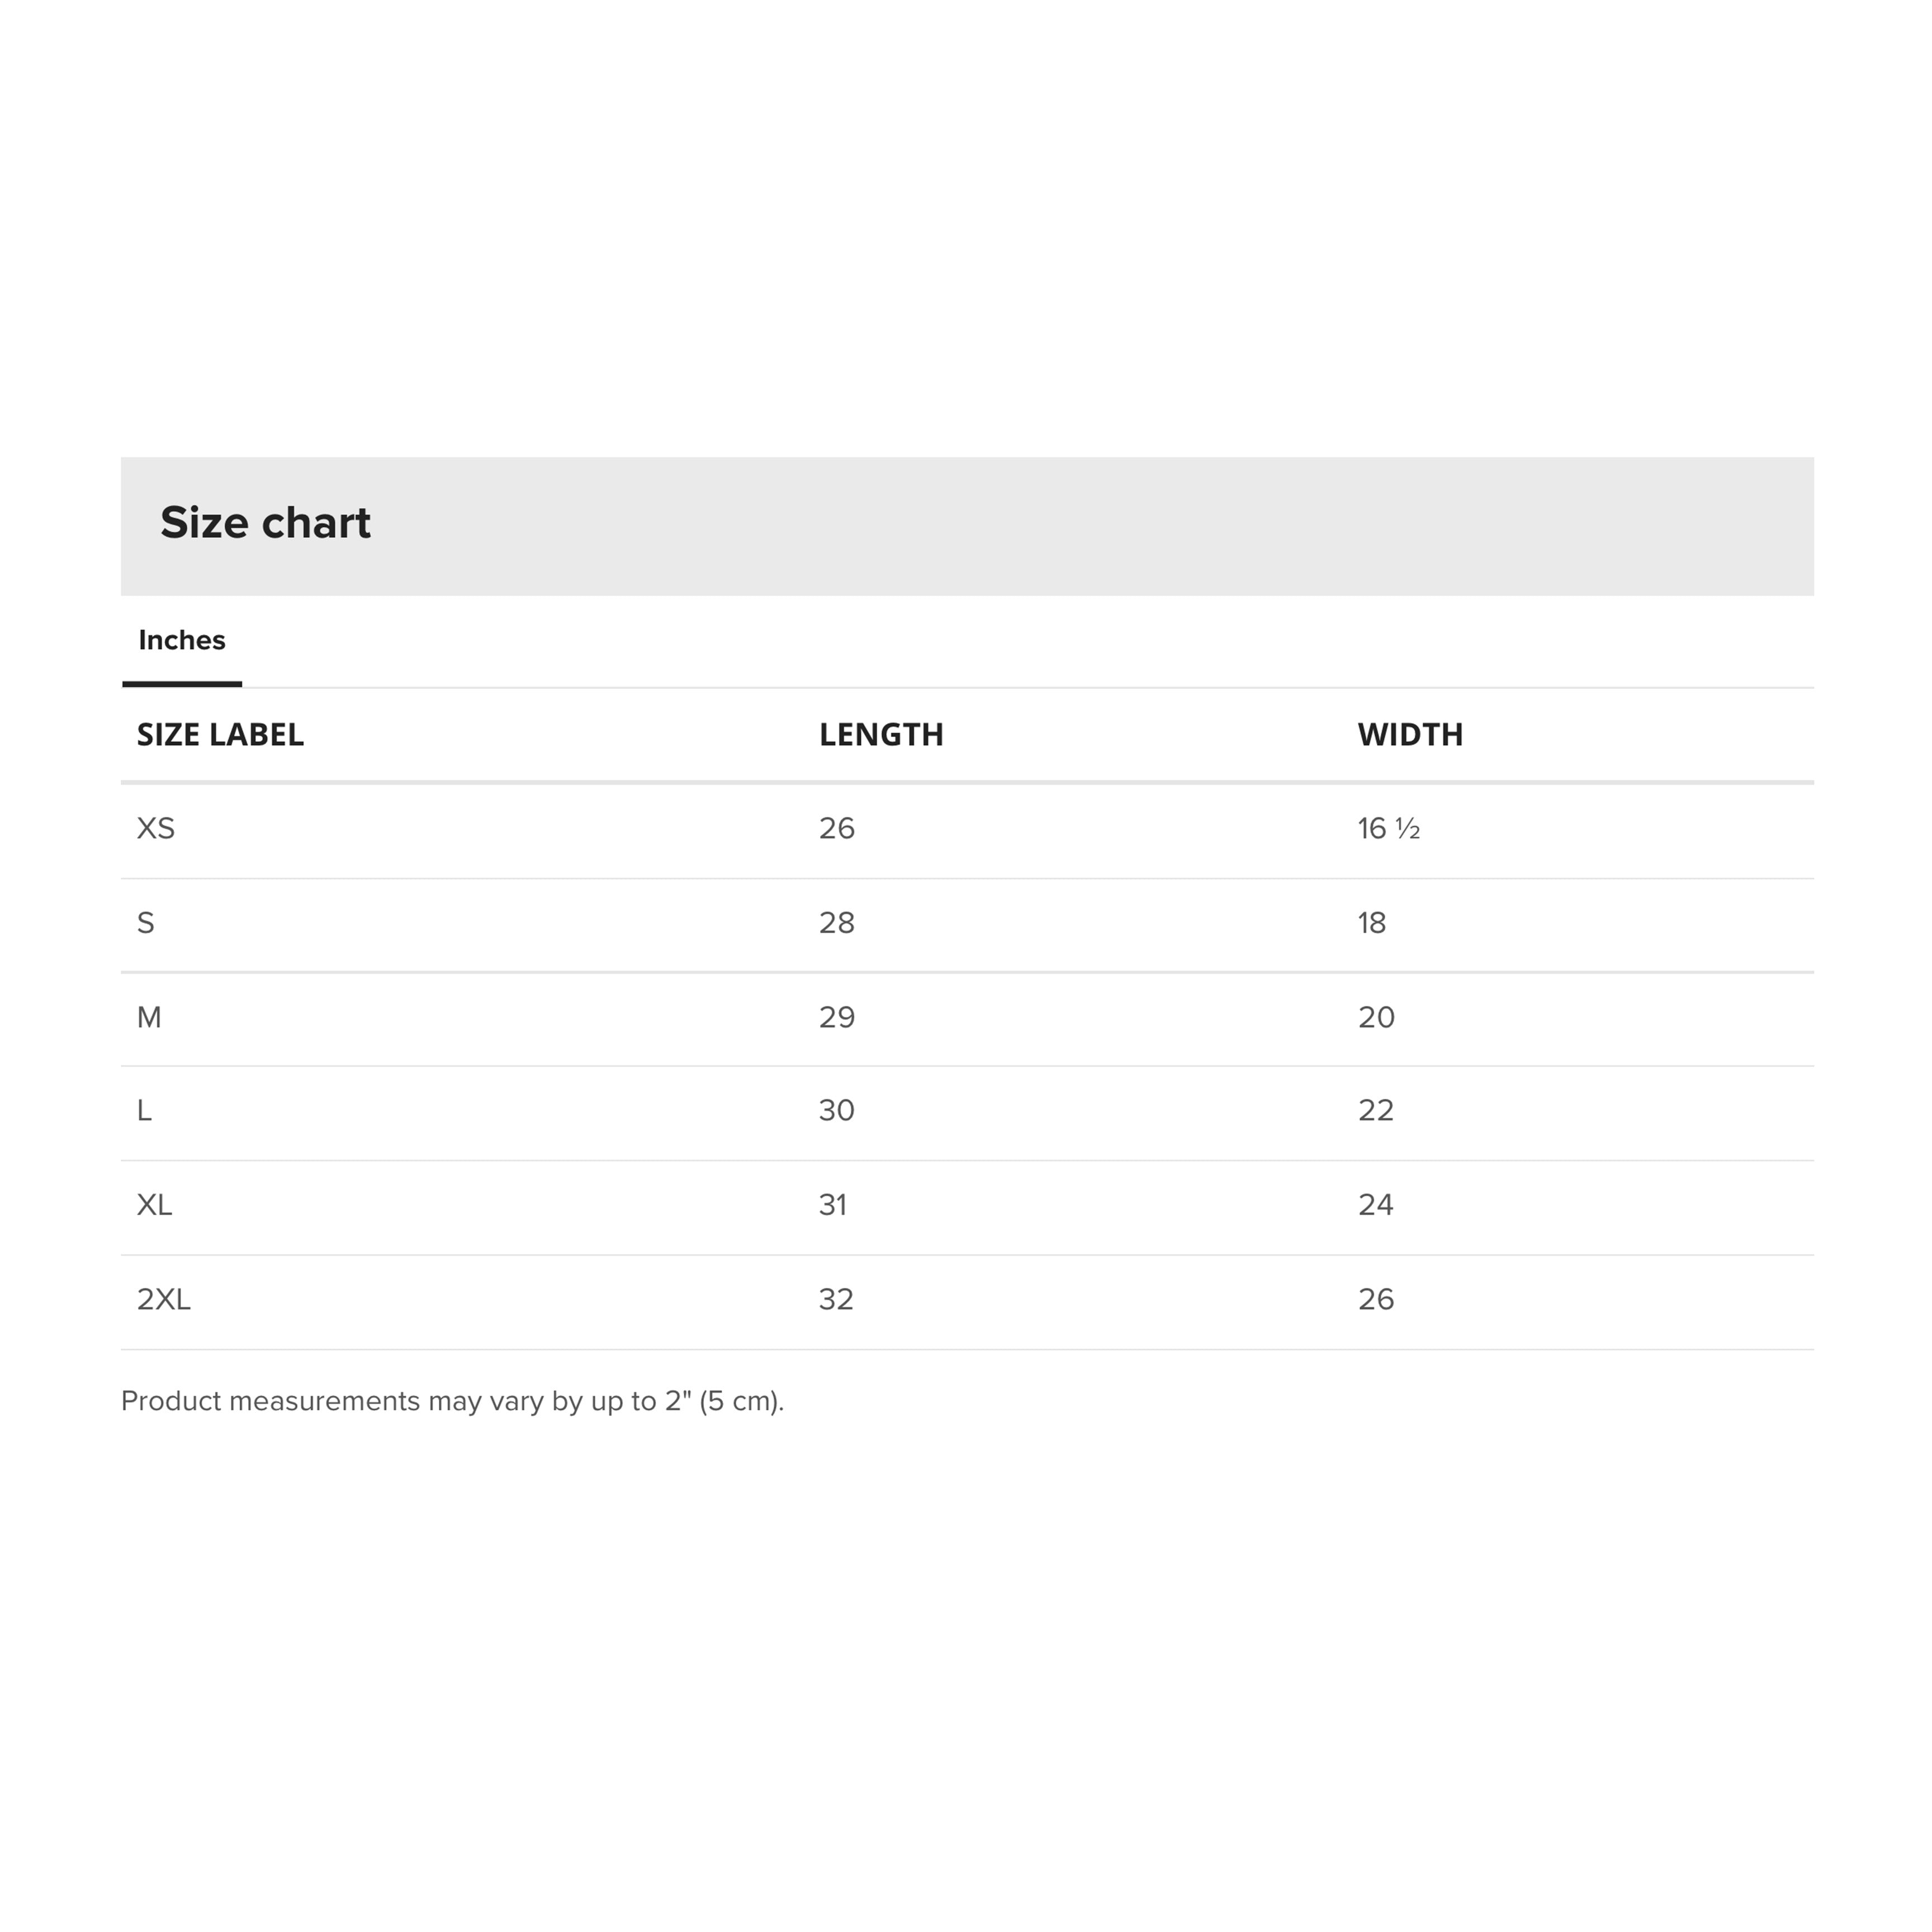The width and height of the screenshot is (1932, 1932).
Task: Click the Size chart heading
Action: pyautogui.click(x=265, y=522)
